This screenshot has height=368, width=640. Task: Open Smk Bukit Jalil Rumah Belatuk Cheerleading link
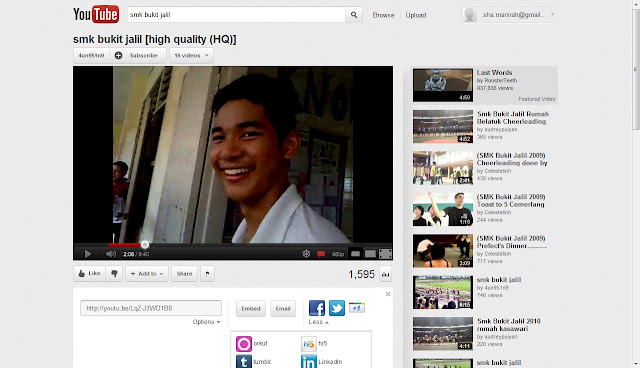pyautogui.click(x=513, y=117)
